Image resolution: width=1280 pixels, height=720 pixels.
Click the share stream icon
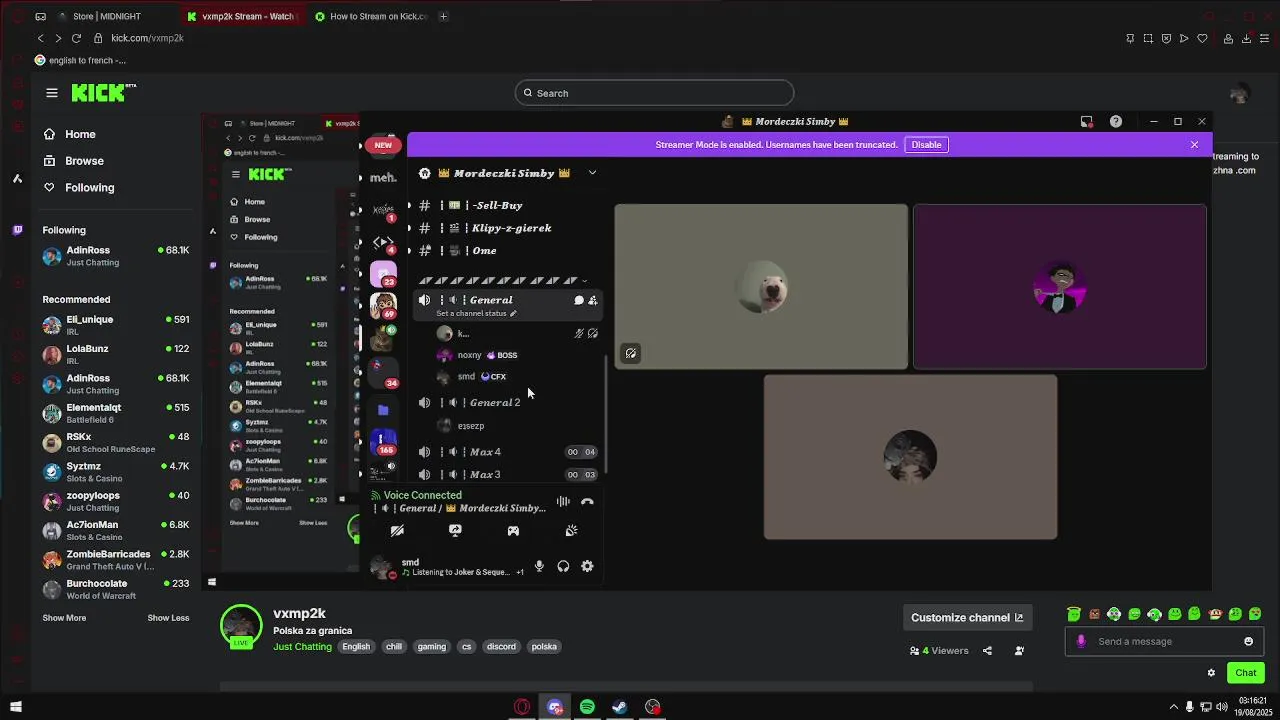point(987,650)
